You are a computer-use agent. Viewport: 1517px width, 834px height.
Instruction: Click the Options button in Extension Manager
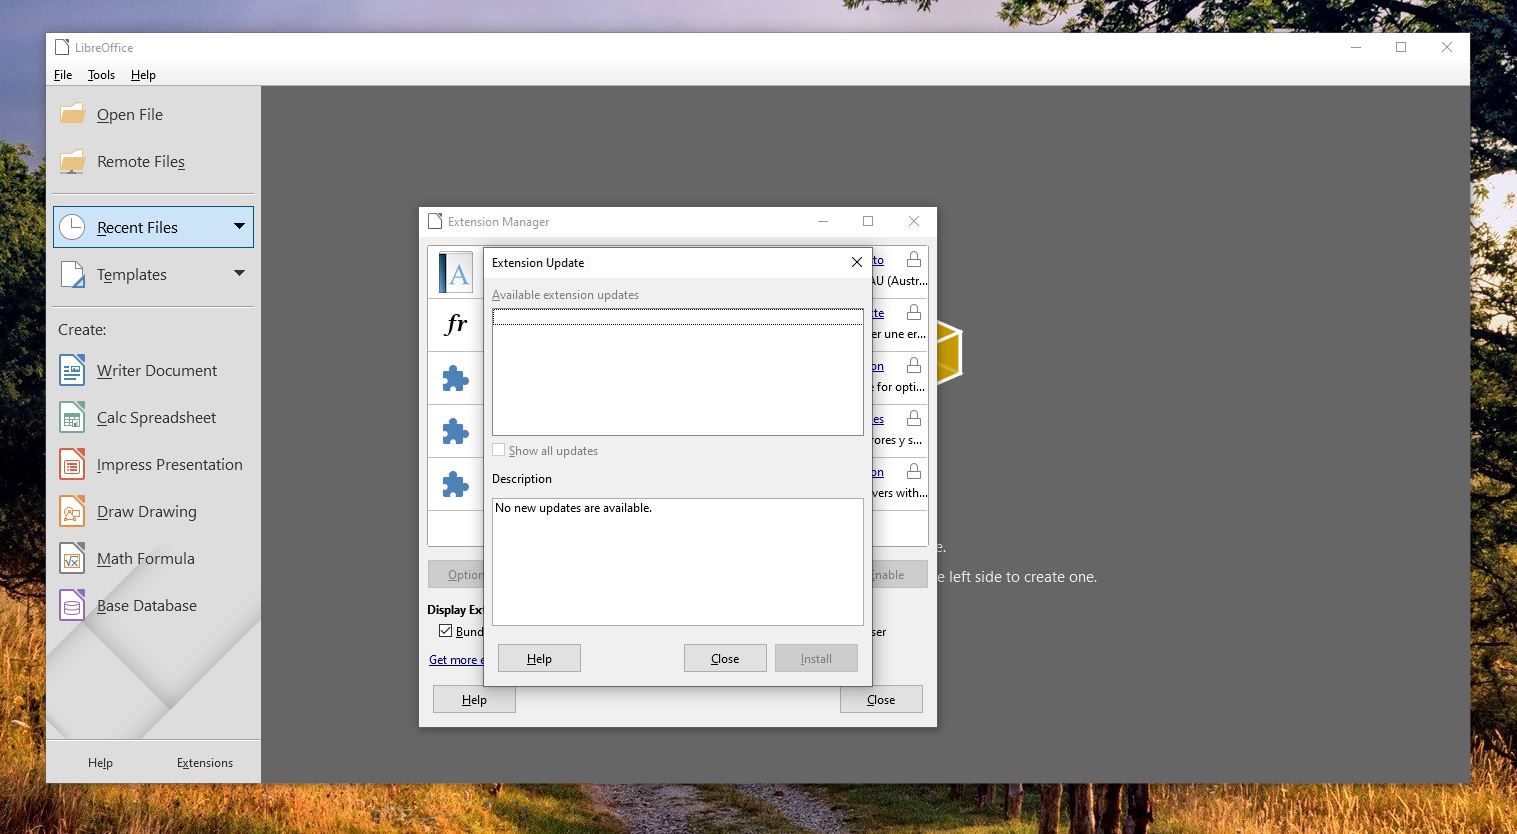click(x=456, y=574)
